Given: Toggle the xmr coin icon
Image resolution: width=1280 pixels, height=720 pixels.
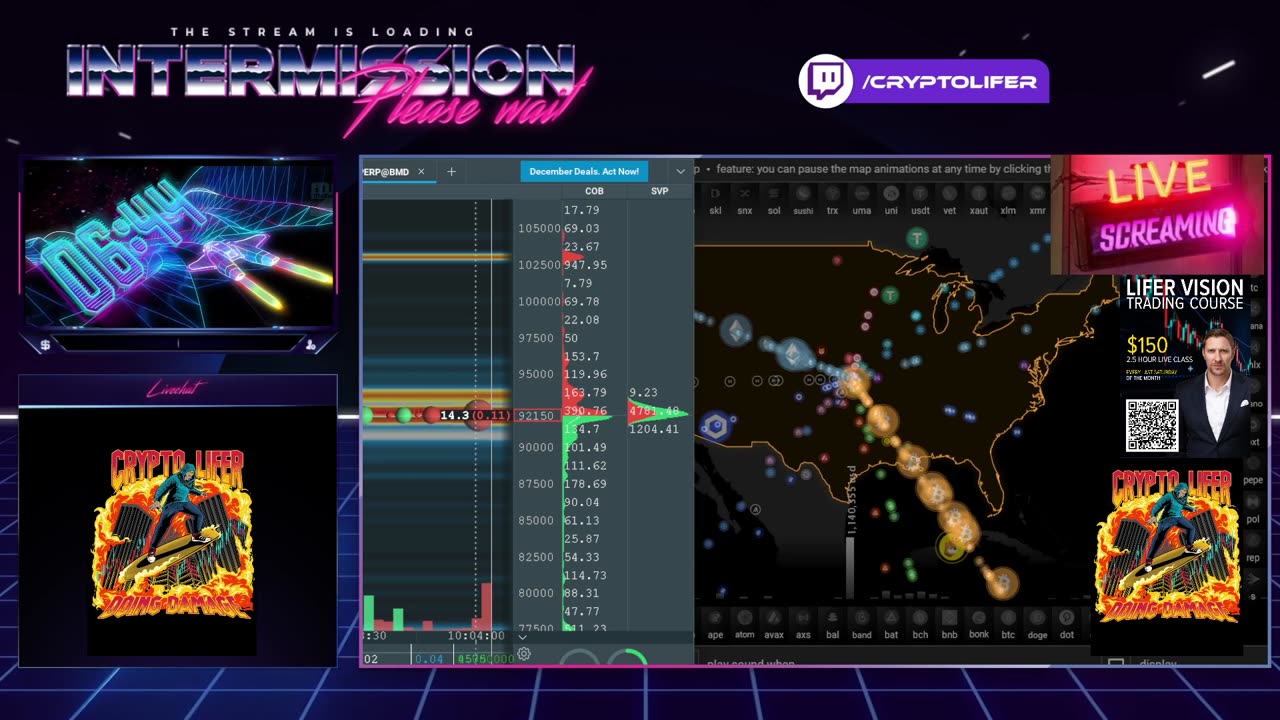Looking at the screenshot, I should tap(1037, 194).
